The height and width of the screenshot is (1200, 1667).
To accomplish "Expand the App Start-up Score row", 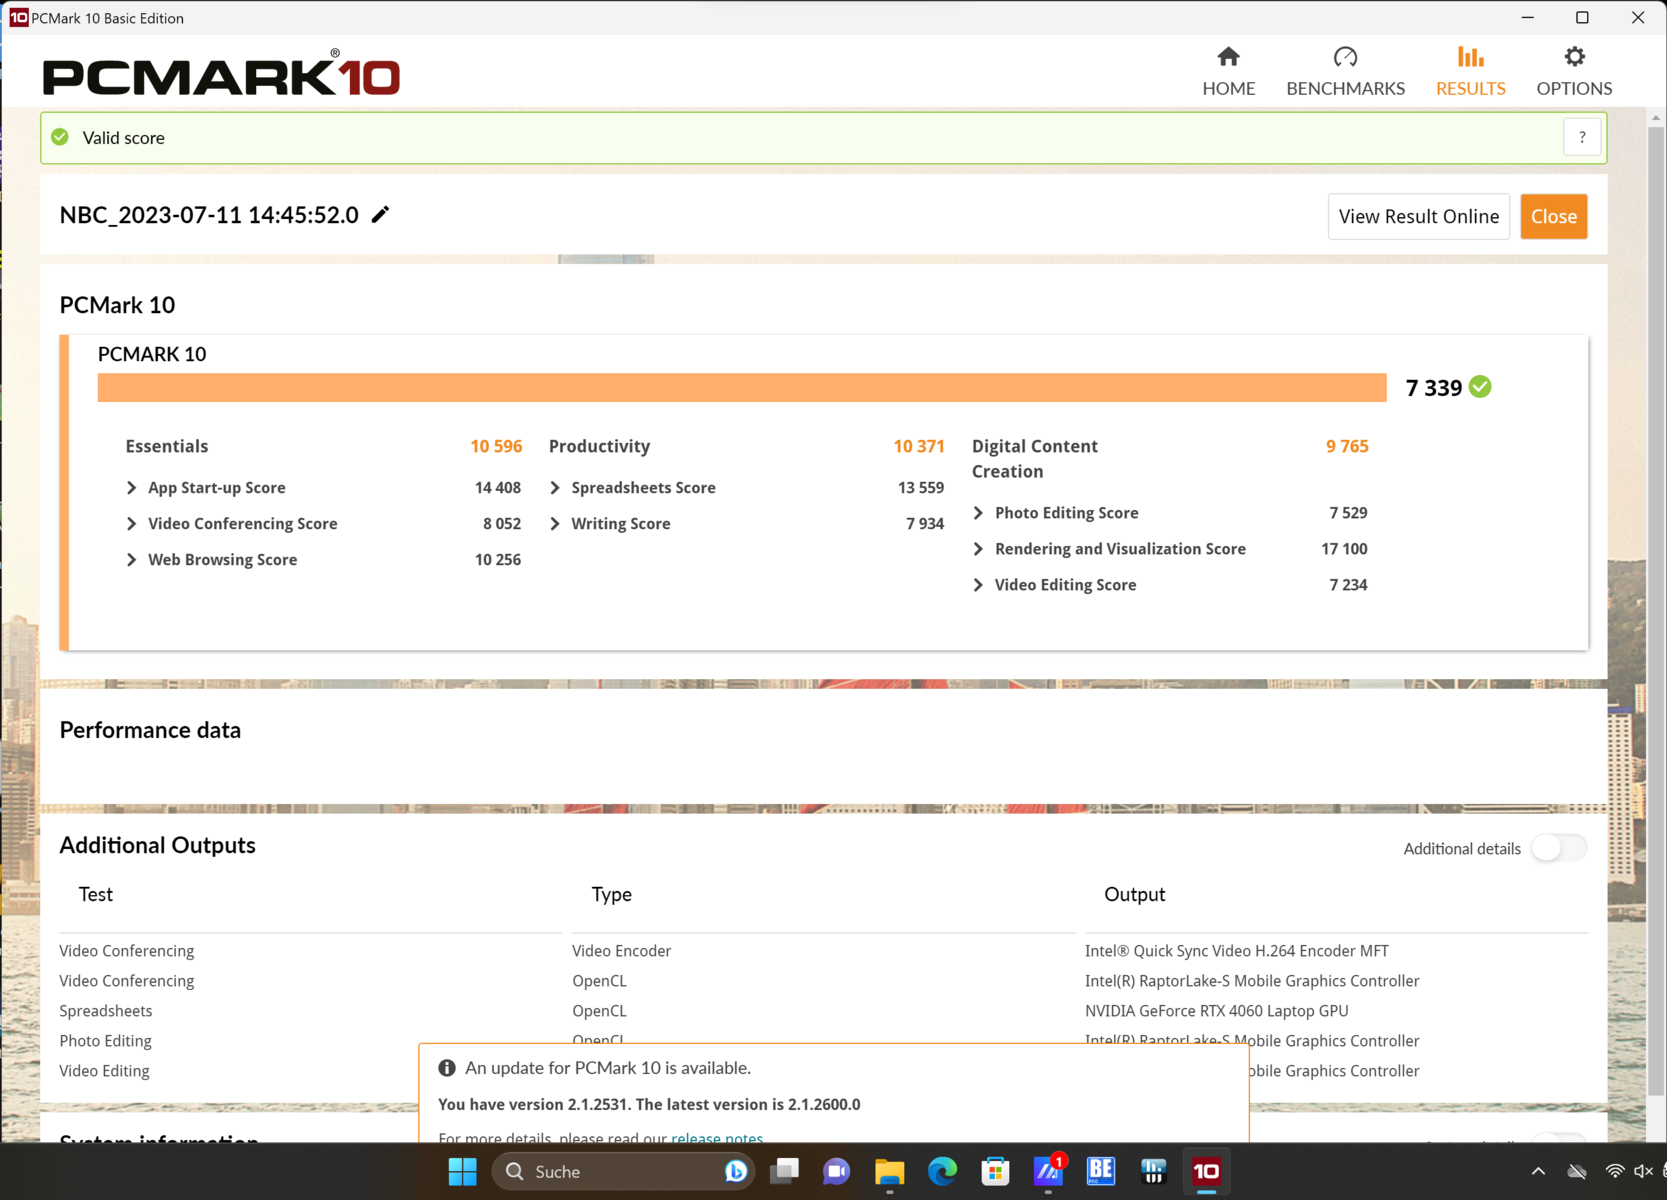I will (x=132, y=488).
